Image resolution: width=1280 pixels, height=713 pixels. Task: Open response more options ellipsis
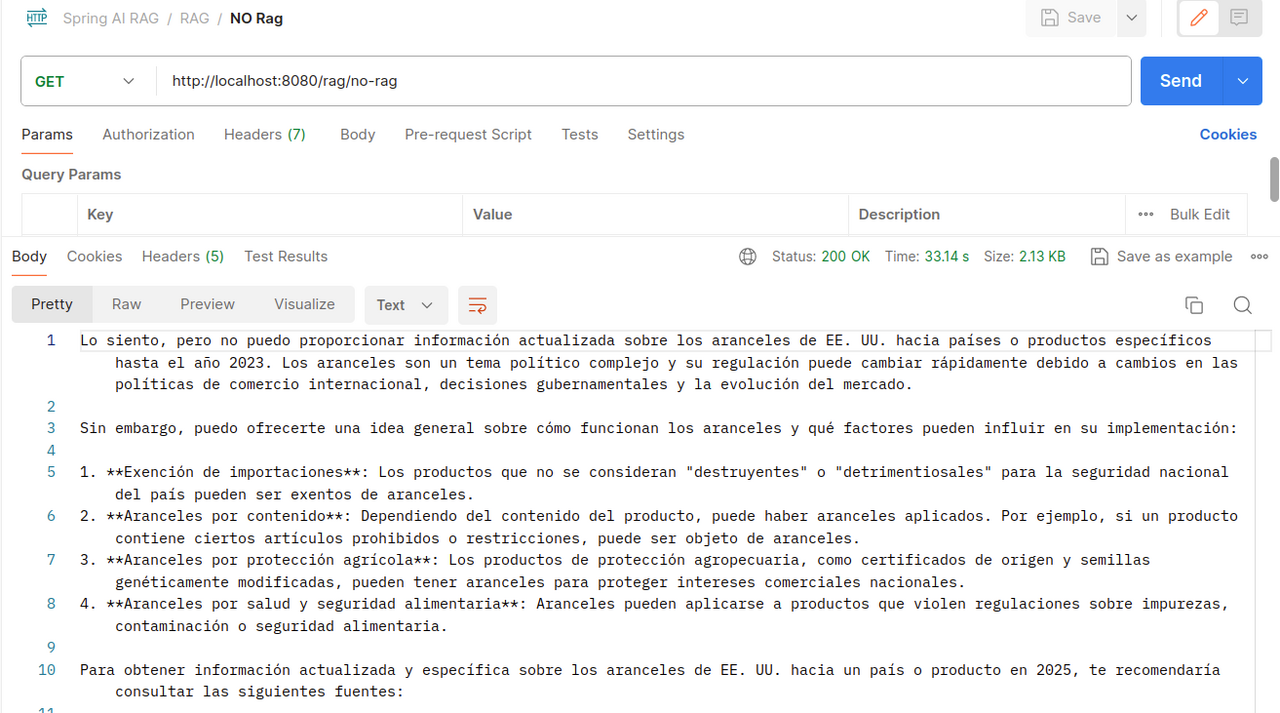(1259, 257)
